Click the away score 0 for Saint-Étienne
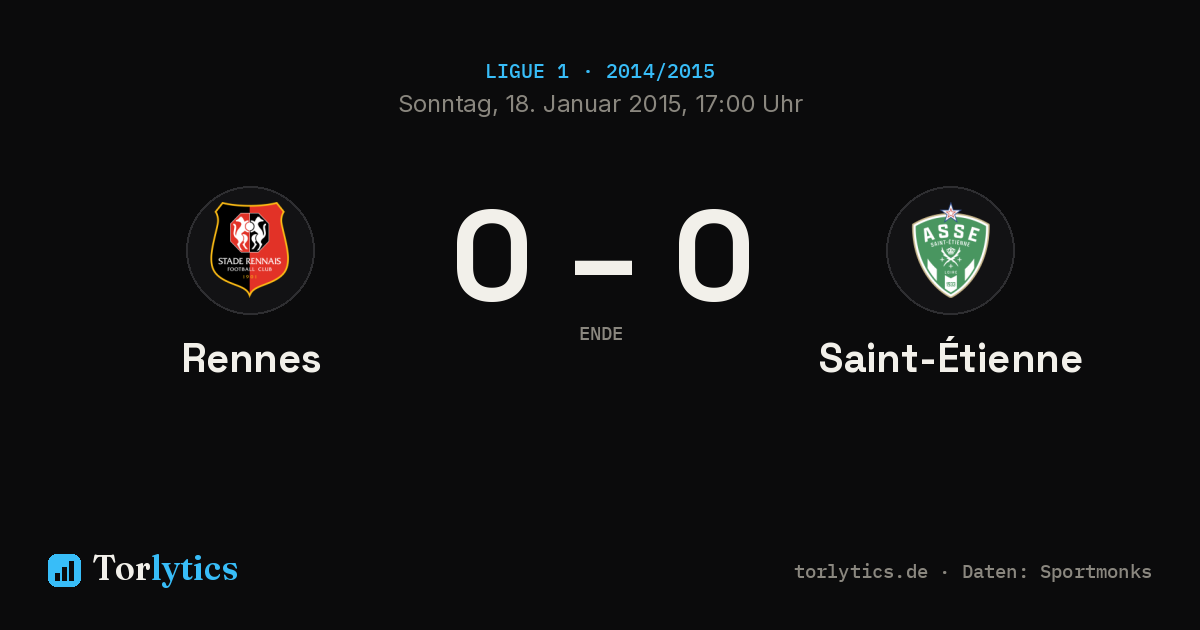Image resolution: width=1200 pixels, height=630 pixels. coord(714,257)
